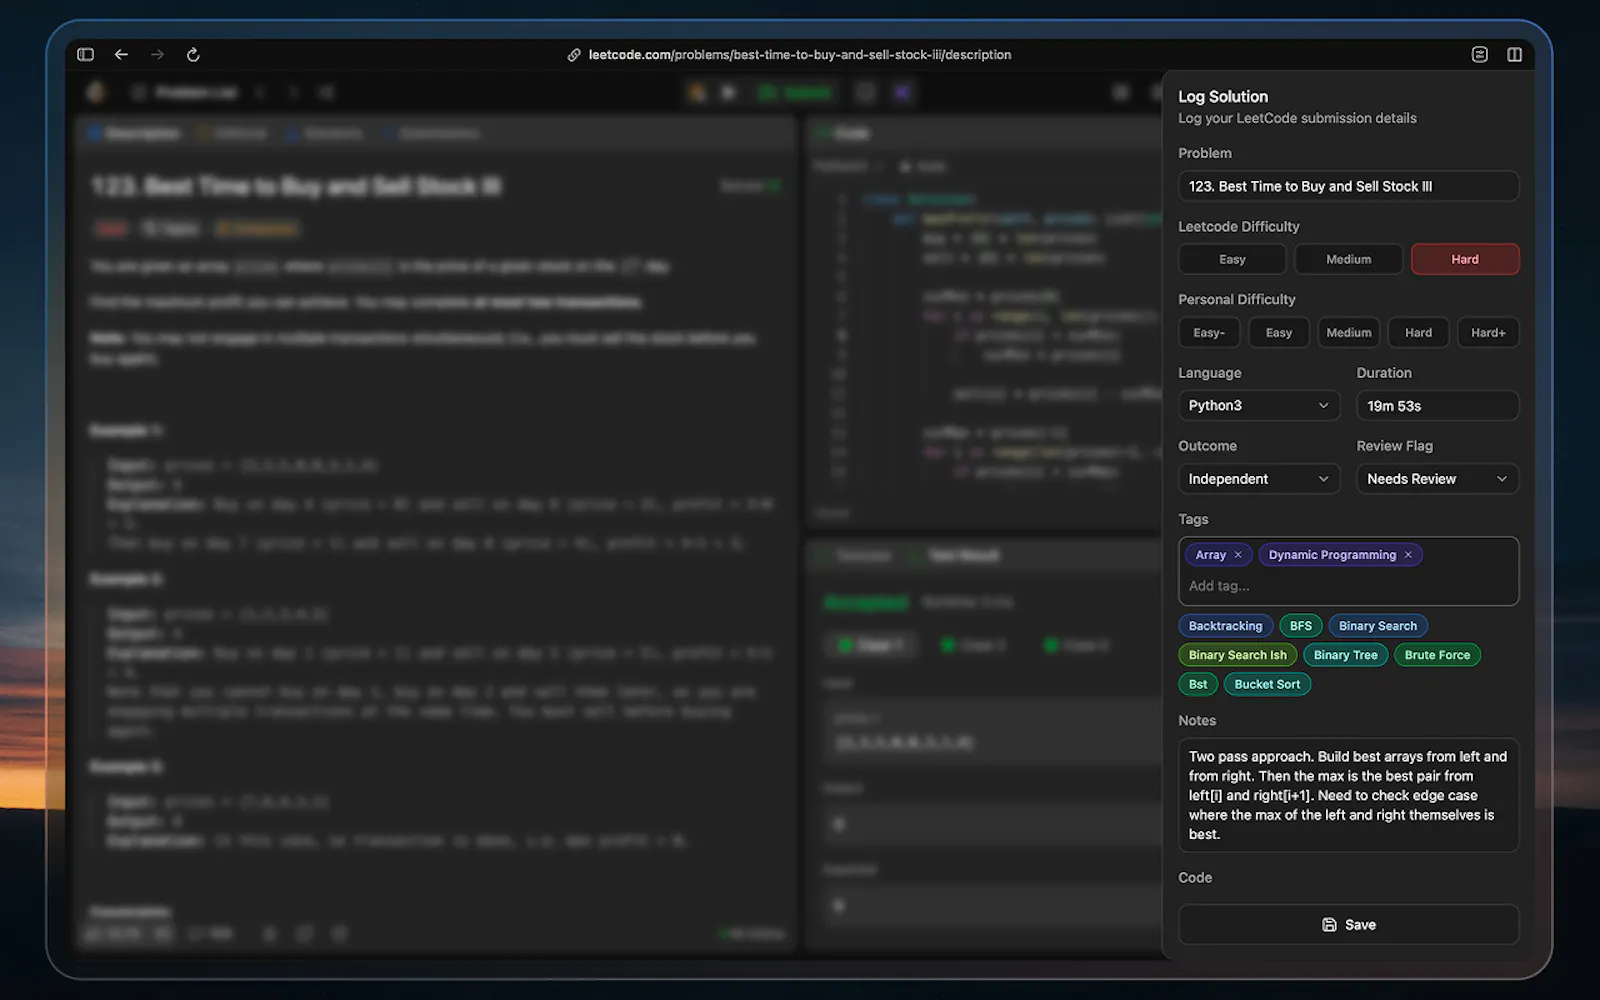The image size is (1600, 1000).
Task: Click the leetcode.com URL in address bar
Action: coord(800,55)
